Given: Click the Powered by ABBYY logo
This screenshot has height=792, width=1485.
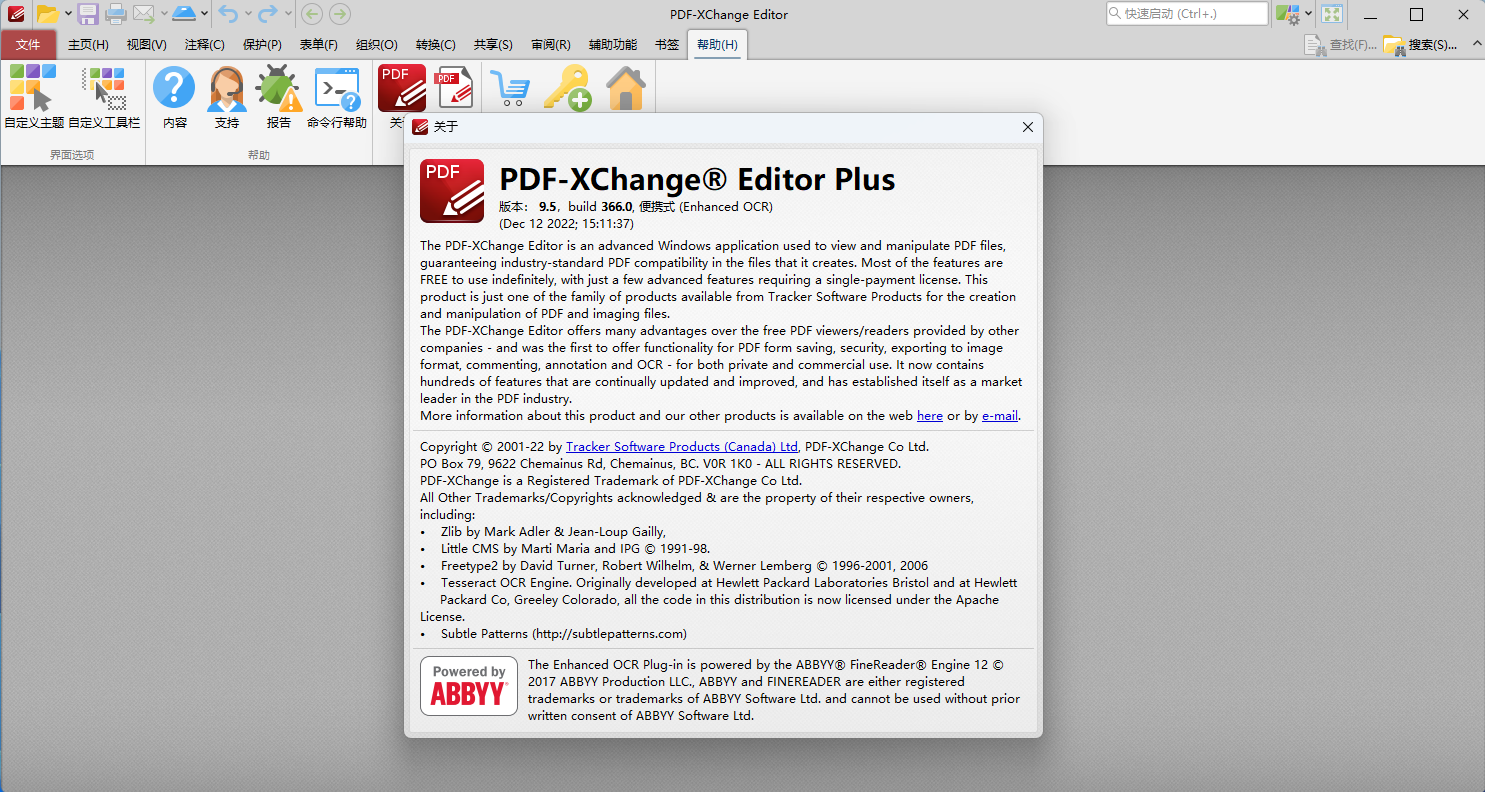Looking at the screenshot, I should 469,686.
